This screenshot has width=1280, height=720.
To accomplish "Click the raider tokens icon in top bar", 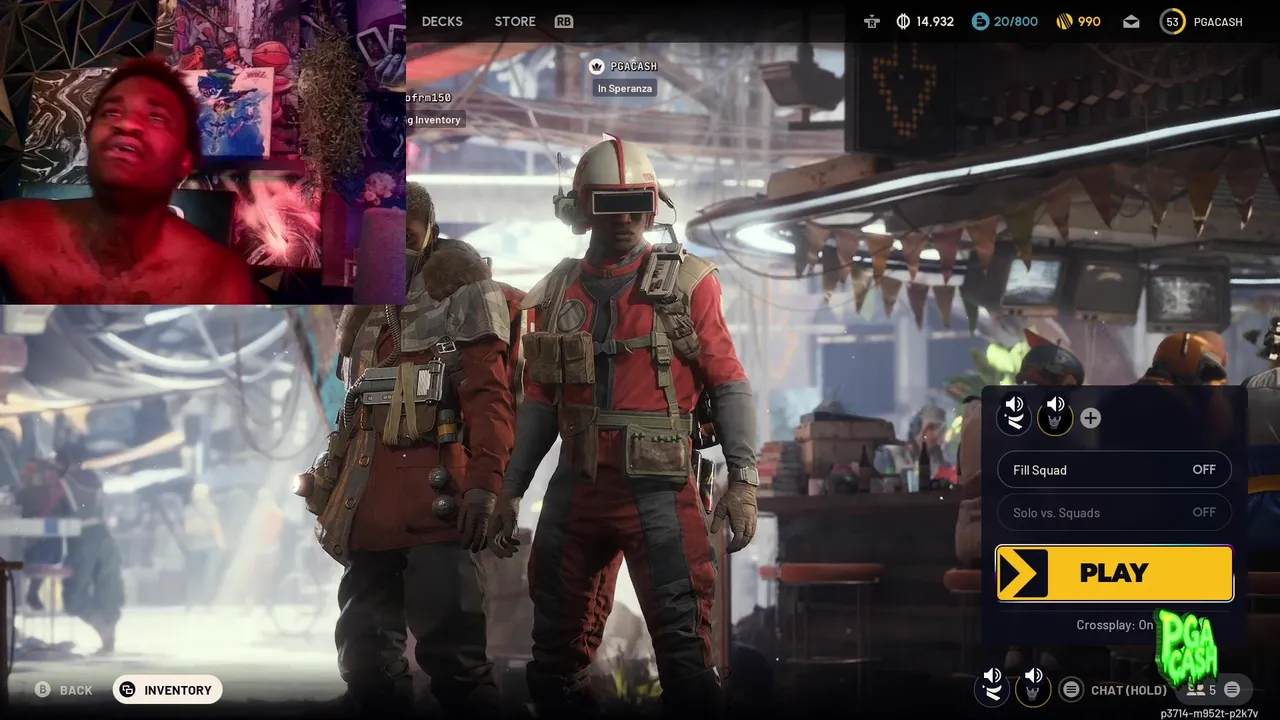I will [872, 21].
